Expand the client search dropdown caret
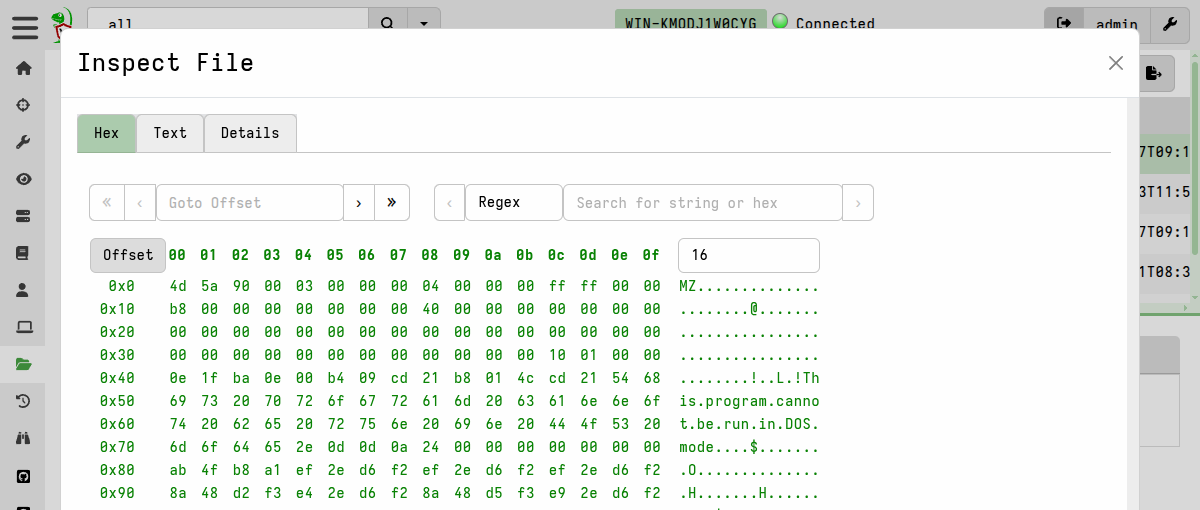The height and width of the screenshot is (510, 1200). [424, 24]
